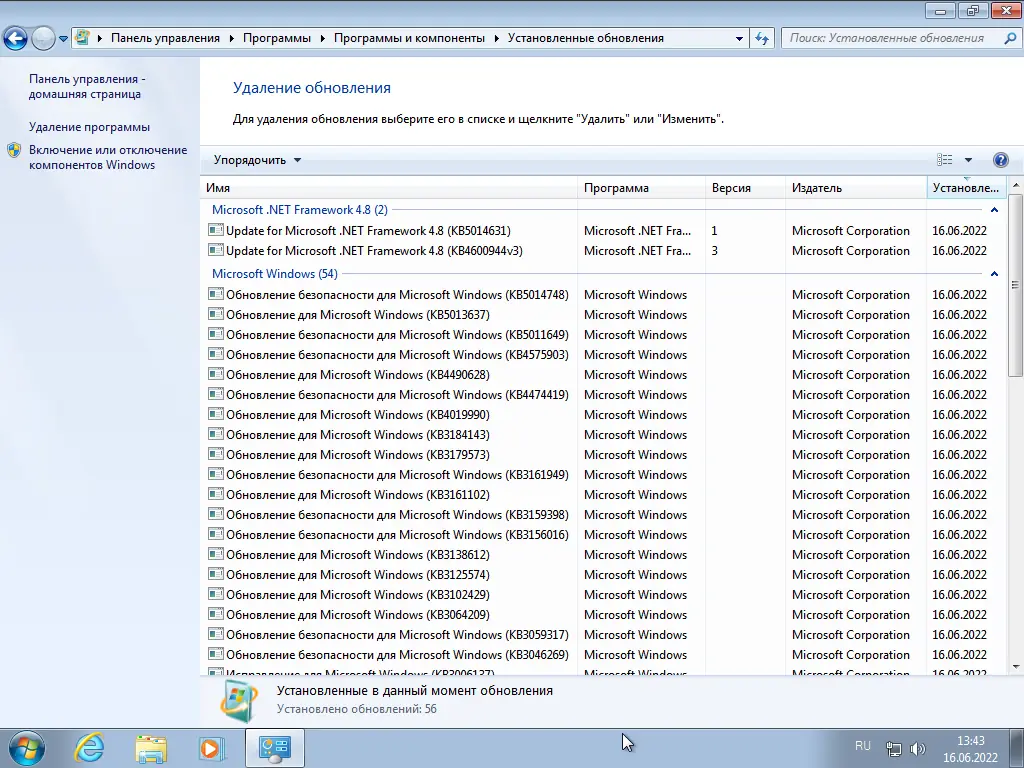Refresh the installed updates list
1024x768 pixels.
click(761, 39)
